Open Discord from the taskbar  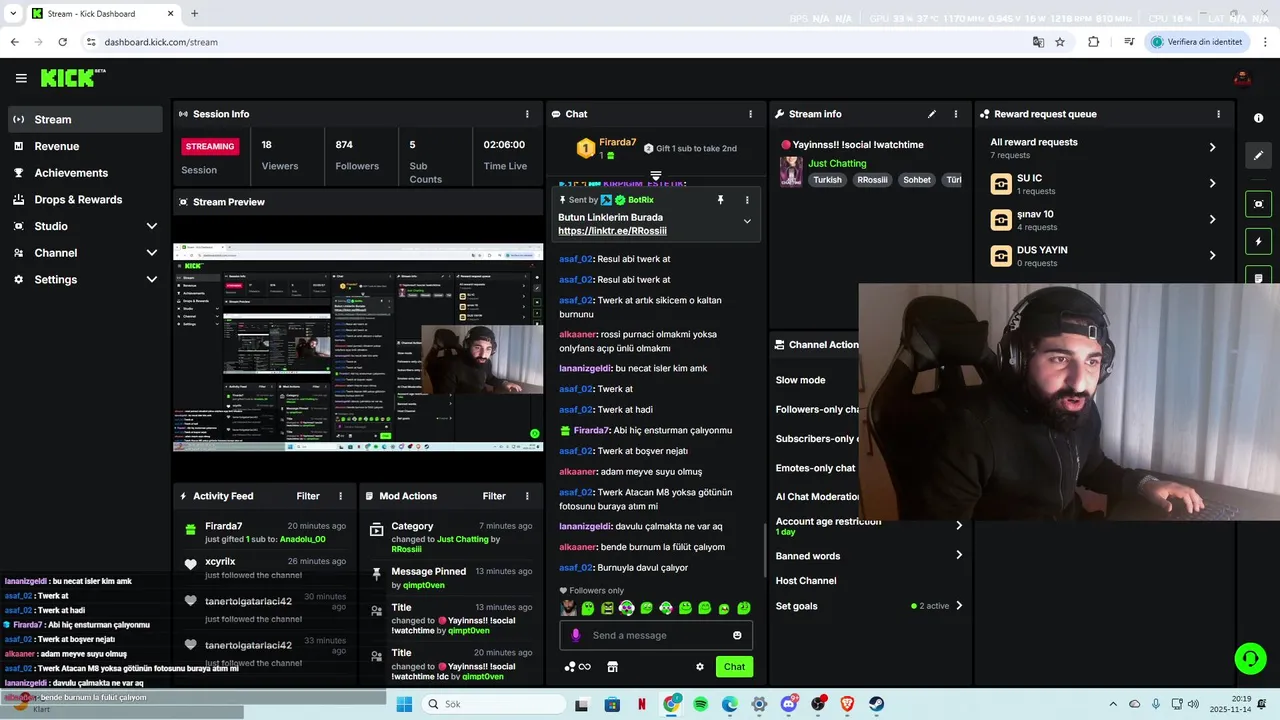click(x=789, y=704)
